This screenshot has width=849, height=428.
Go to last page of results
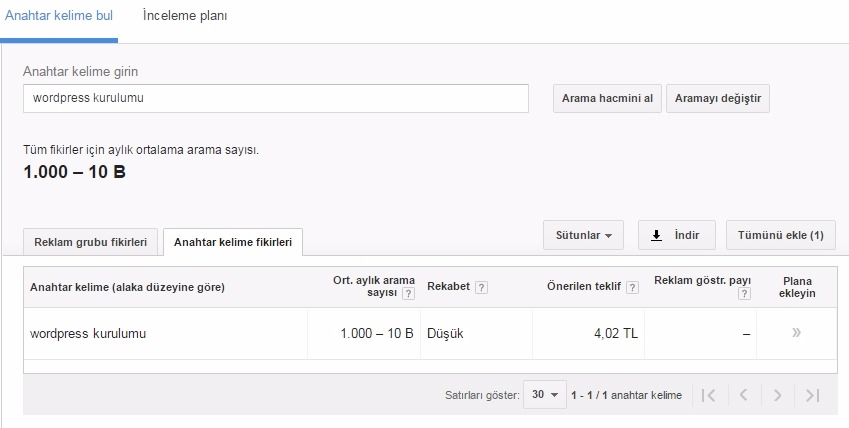(x=812, y=395)
